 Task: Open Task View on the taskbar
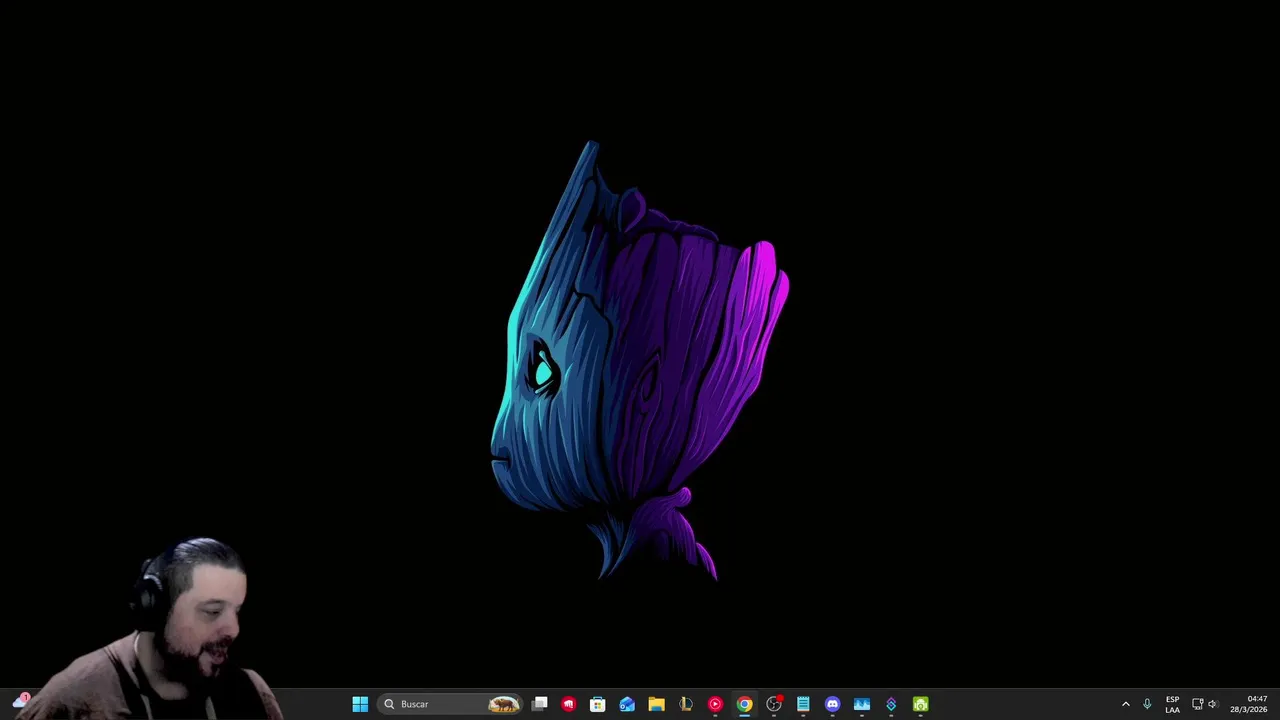click(x=540, y=704)
